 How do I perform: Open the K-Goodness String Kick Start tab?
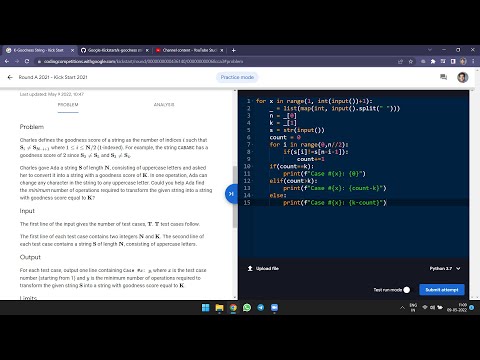tap(39, 50)
